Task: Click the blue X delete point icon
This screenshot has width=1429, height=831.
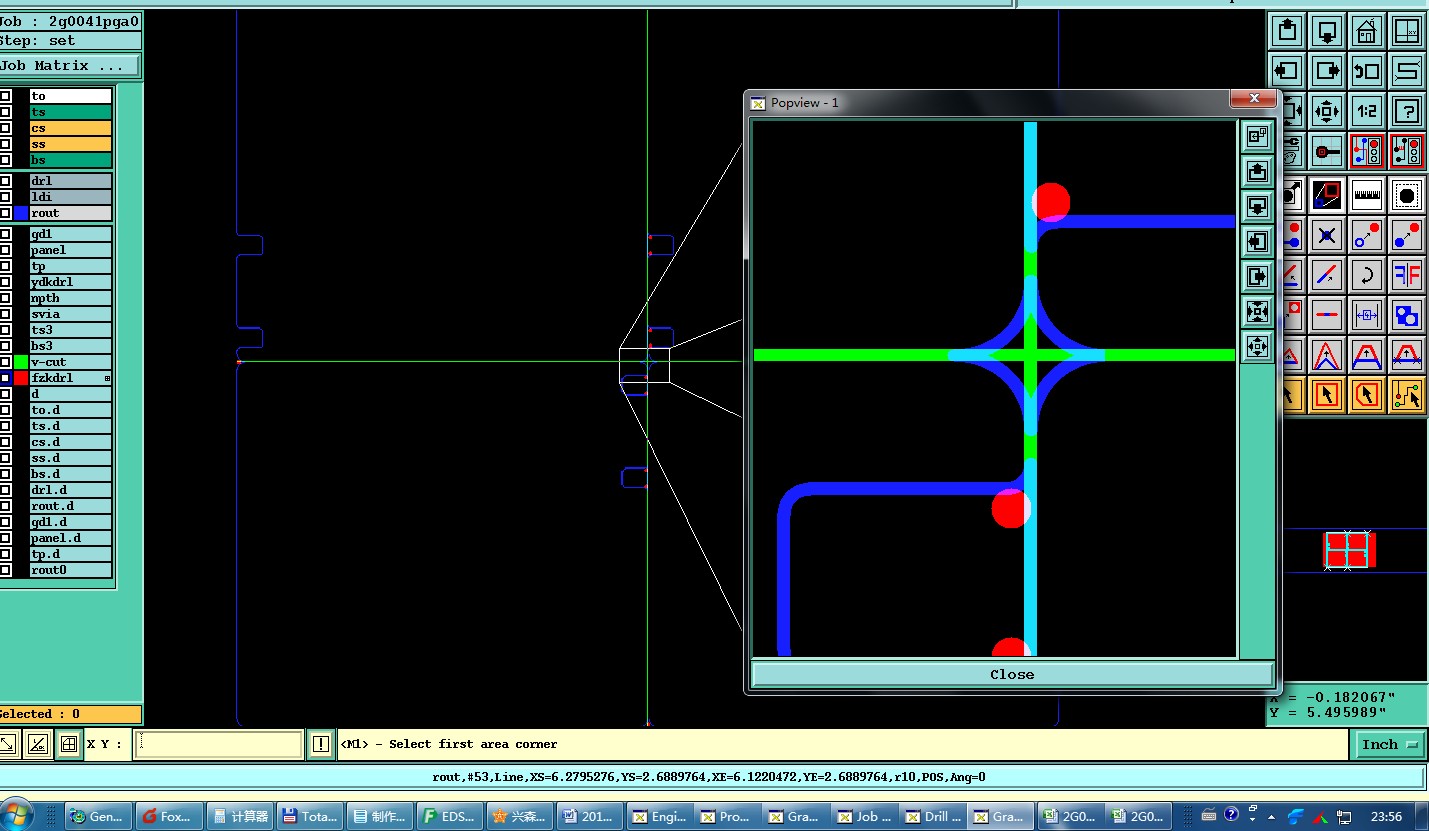Action: [1327, 236]
